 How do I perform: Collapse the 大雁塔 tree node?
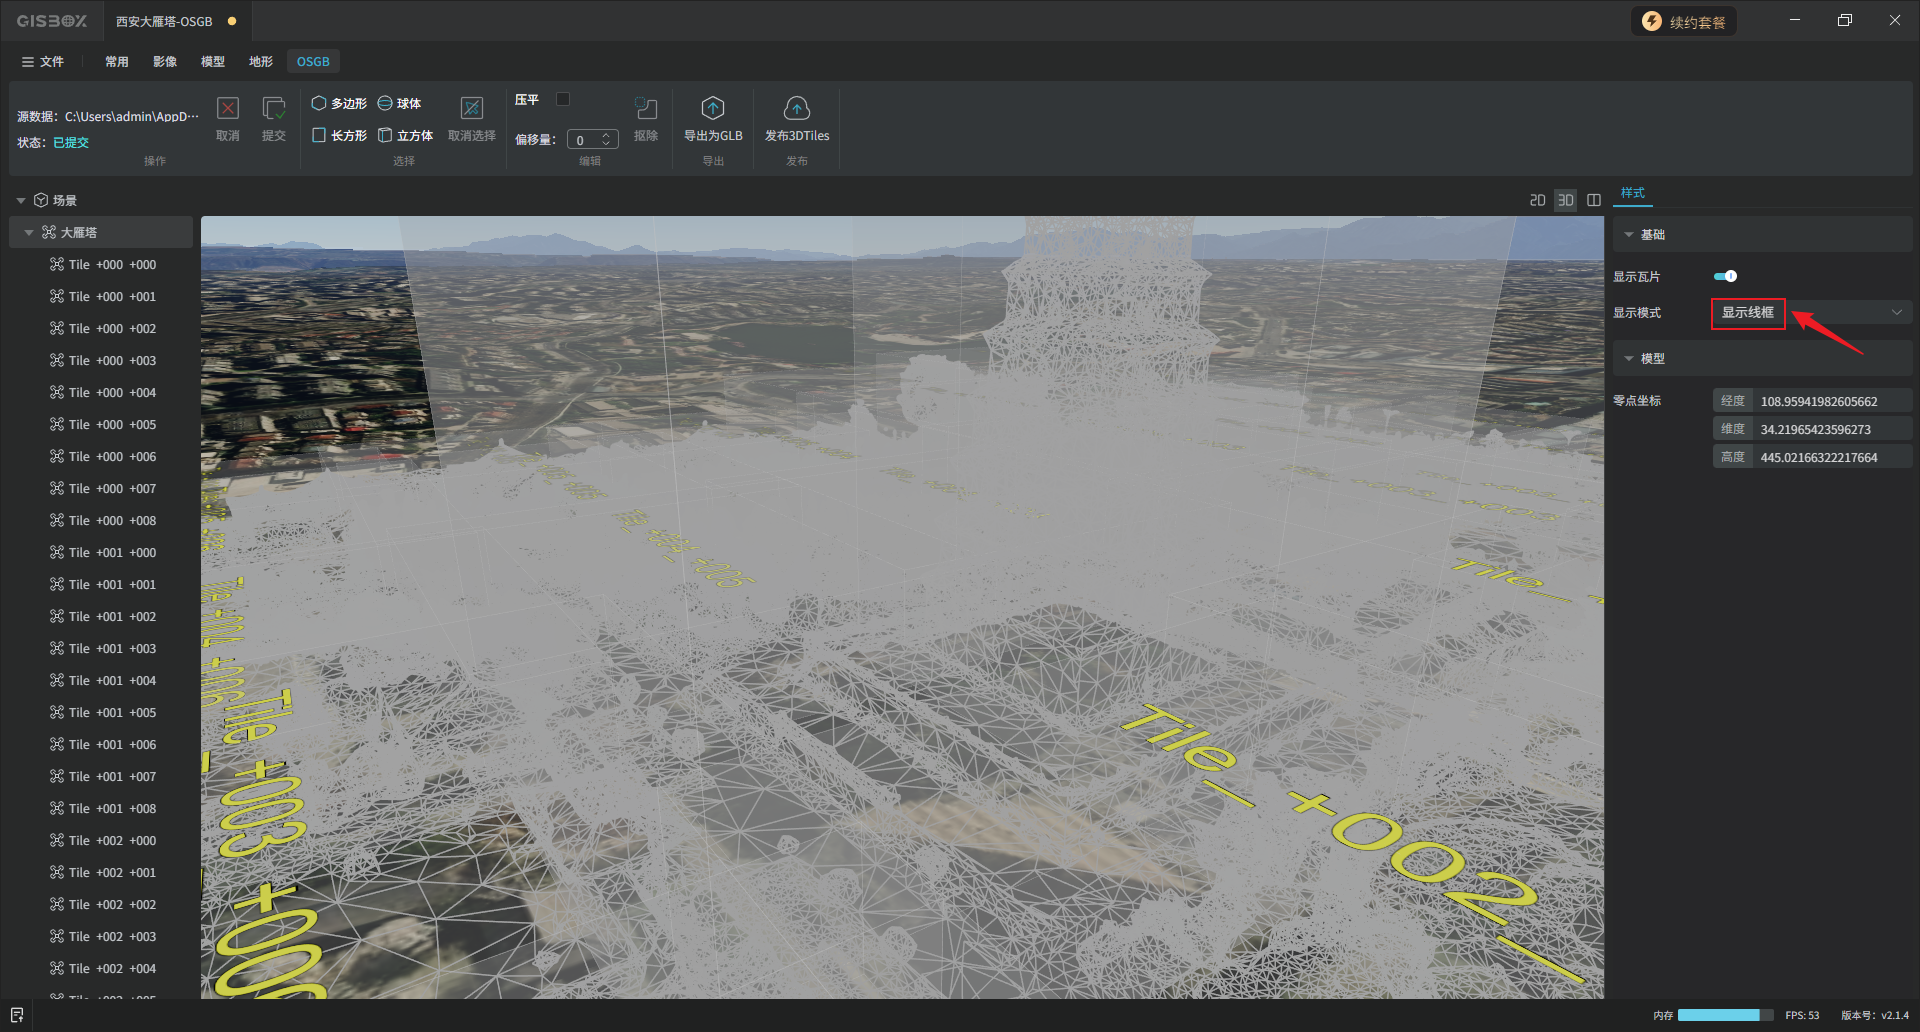click(x=29, y=233)
